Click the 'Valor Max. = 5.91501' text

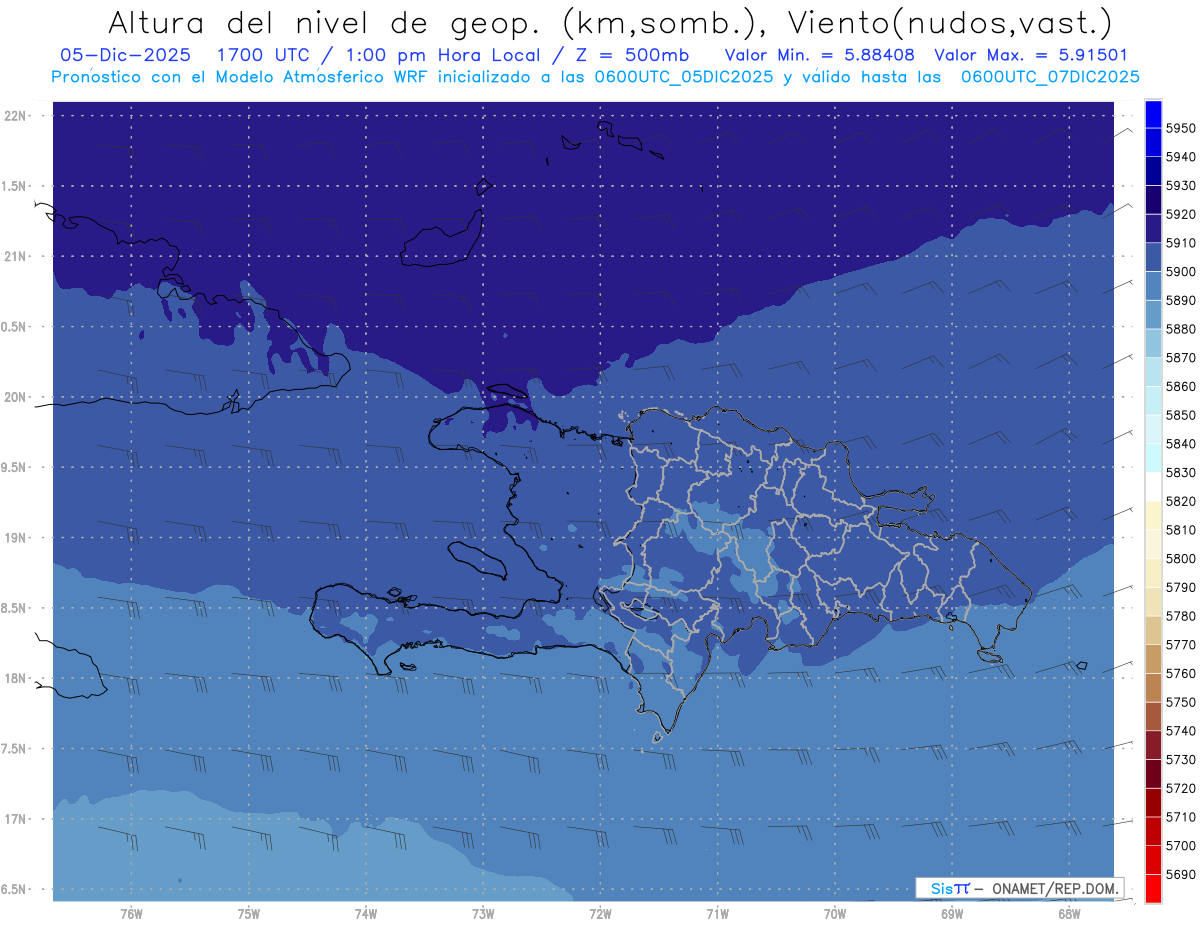(x=1033, y=56)
